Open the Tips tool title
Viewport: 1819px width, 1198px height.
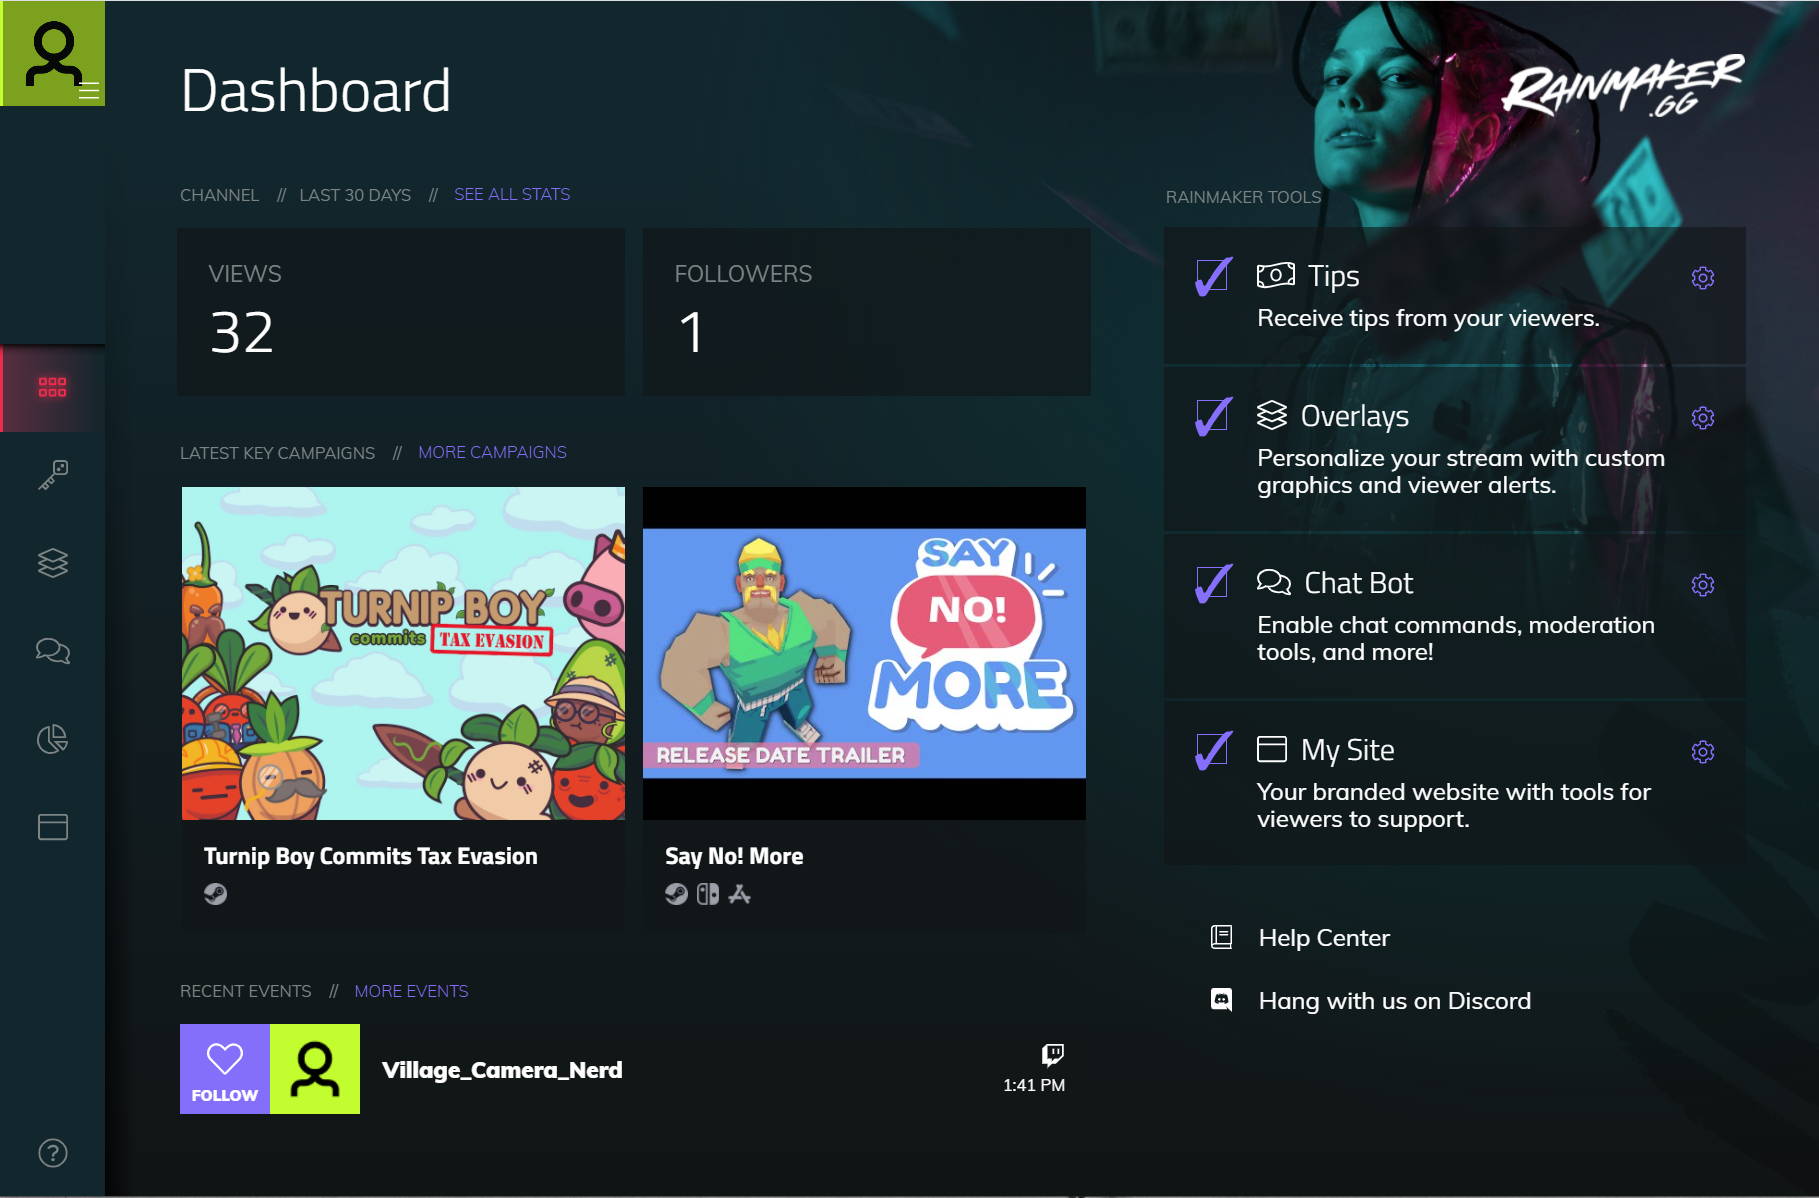[1334, 276]
